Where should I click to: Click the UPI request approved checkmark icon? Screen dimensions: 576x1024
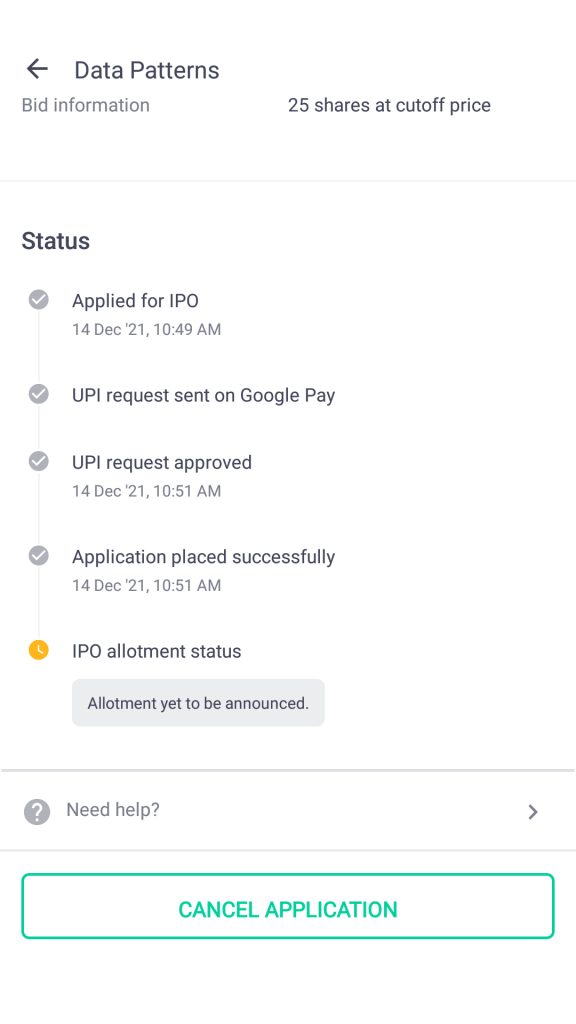click(38, 461)
